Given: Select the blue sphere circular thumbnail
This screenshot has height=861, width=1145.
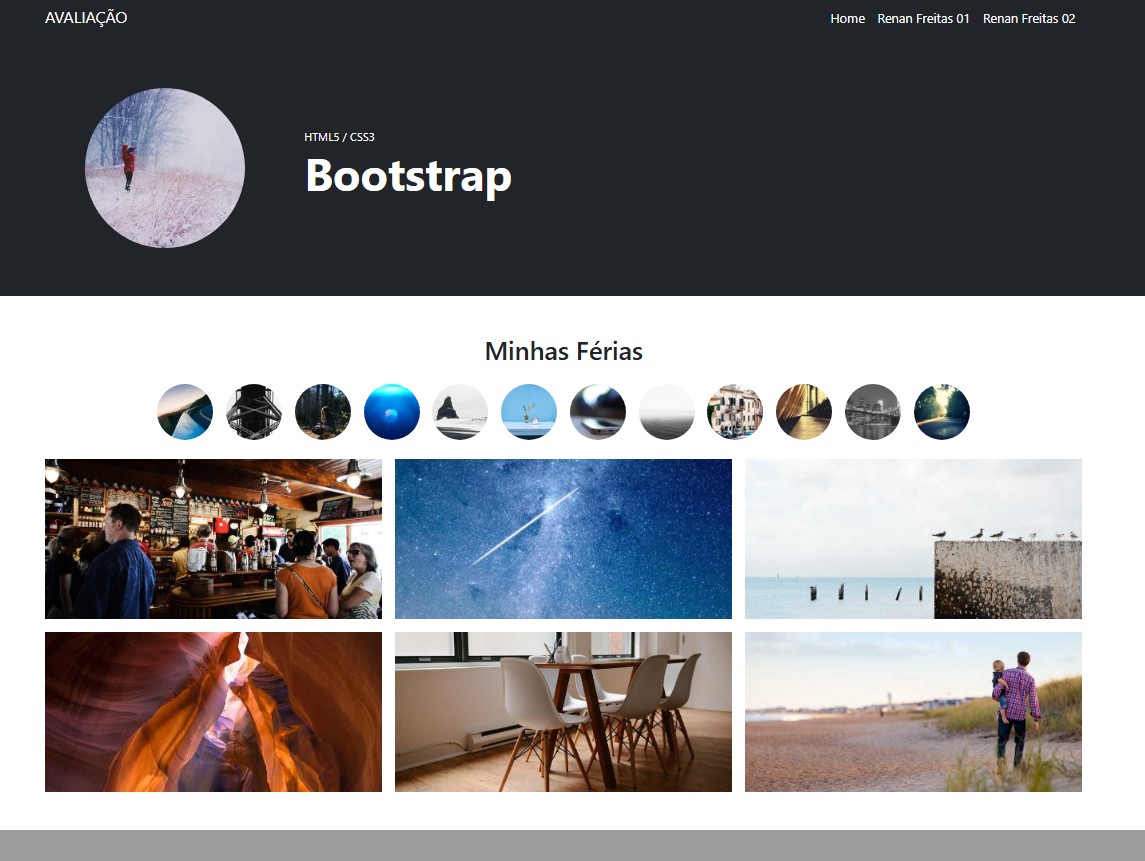Looking at the screenshot, I should [391, 411].
